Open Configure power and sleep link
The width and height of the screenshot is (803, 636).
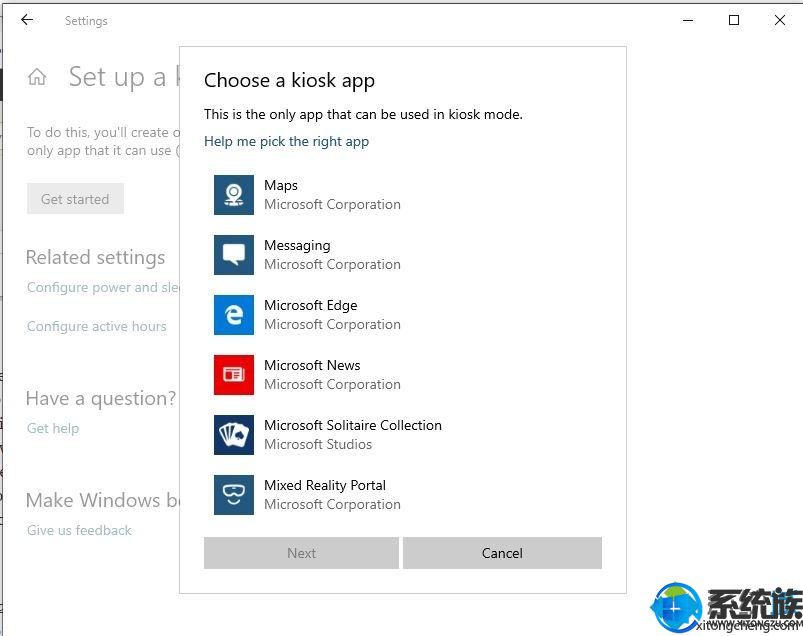[x=103, y=287]
